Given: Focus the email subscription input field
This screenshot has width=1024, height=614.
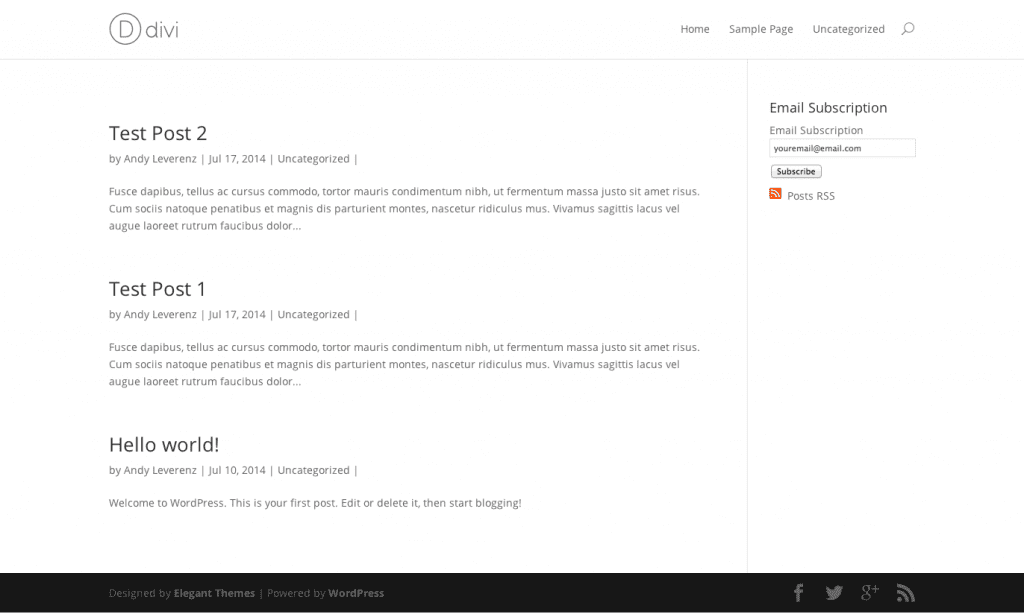Looking at the screenshot, I should pyautogui.click(x=842, y=148).
